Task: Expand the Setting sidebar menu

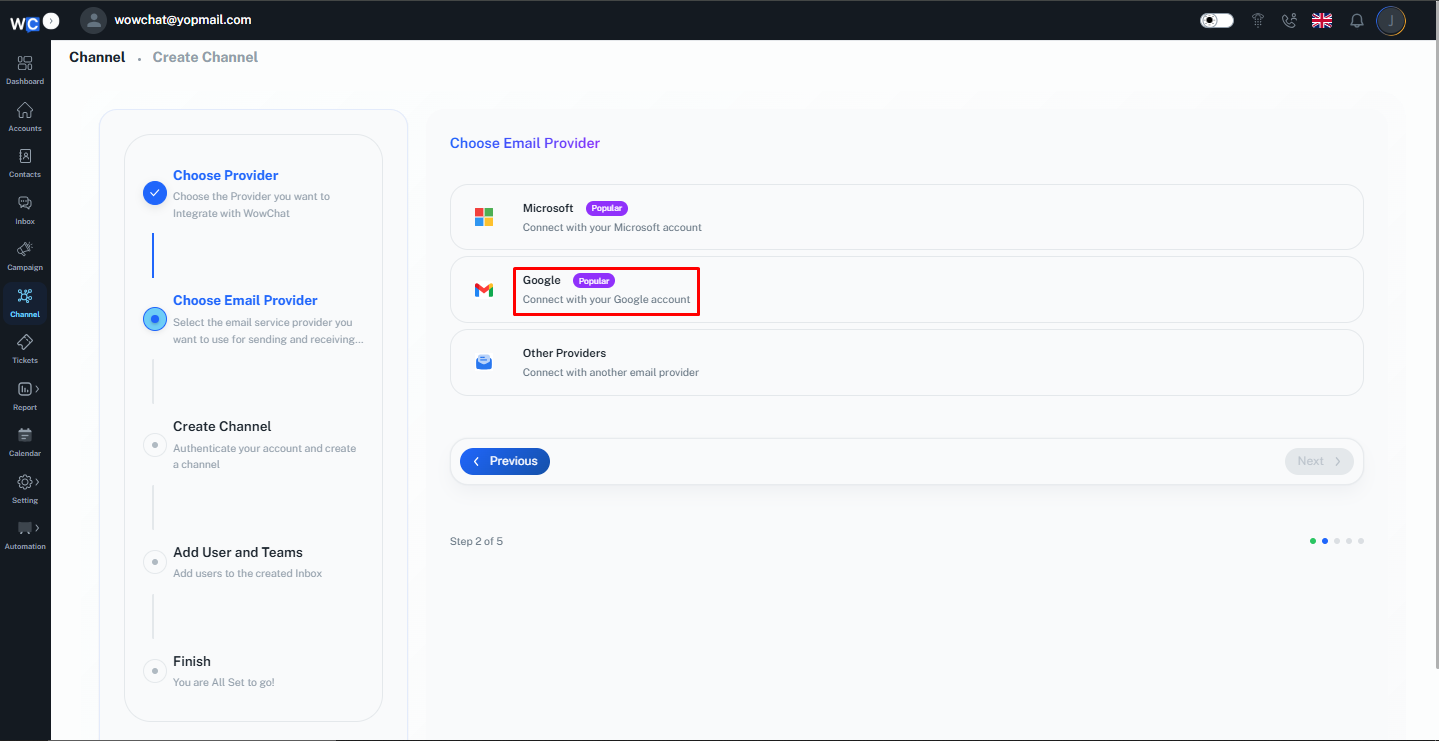Action: (x=25, y=489)
